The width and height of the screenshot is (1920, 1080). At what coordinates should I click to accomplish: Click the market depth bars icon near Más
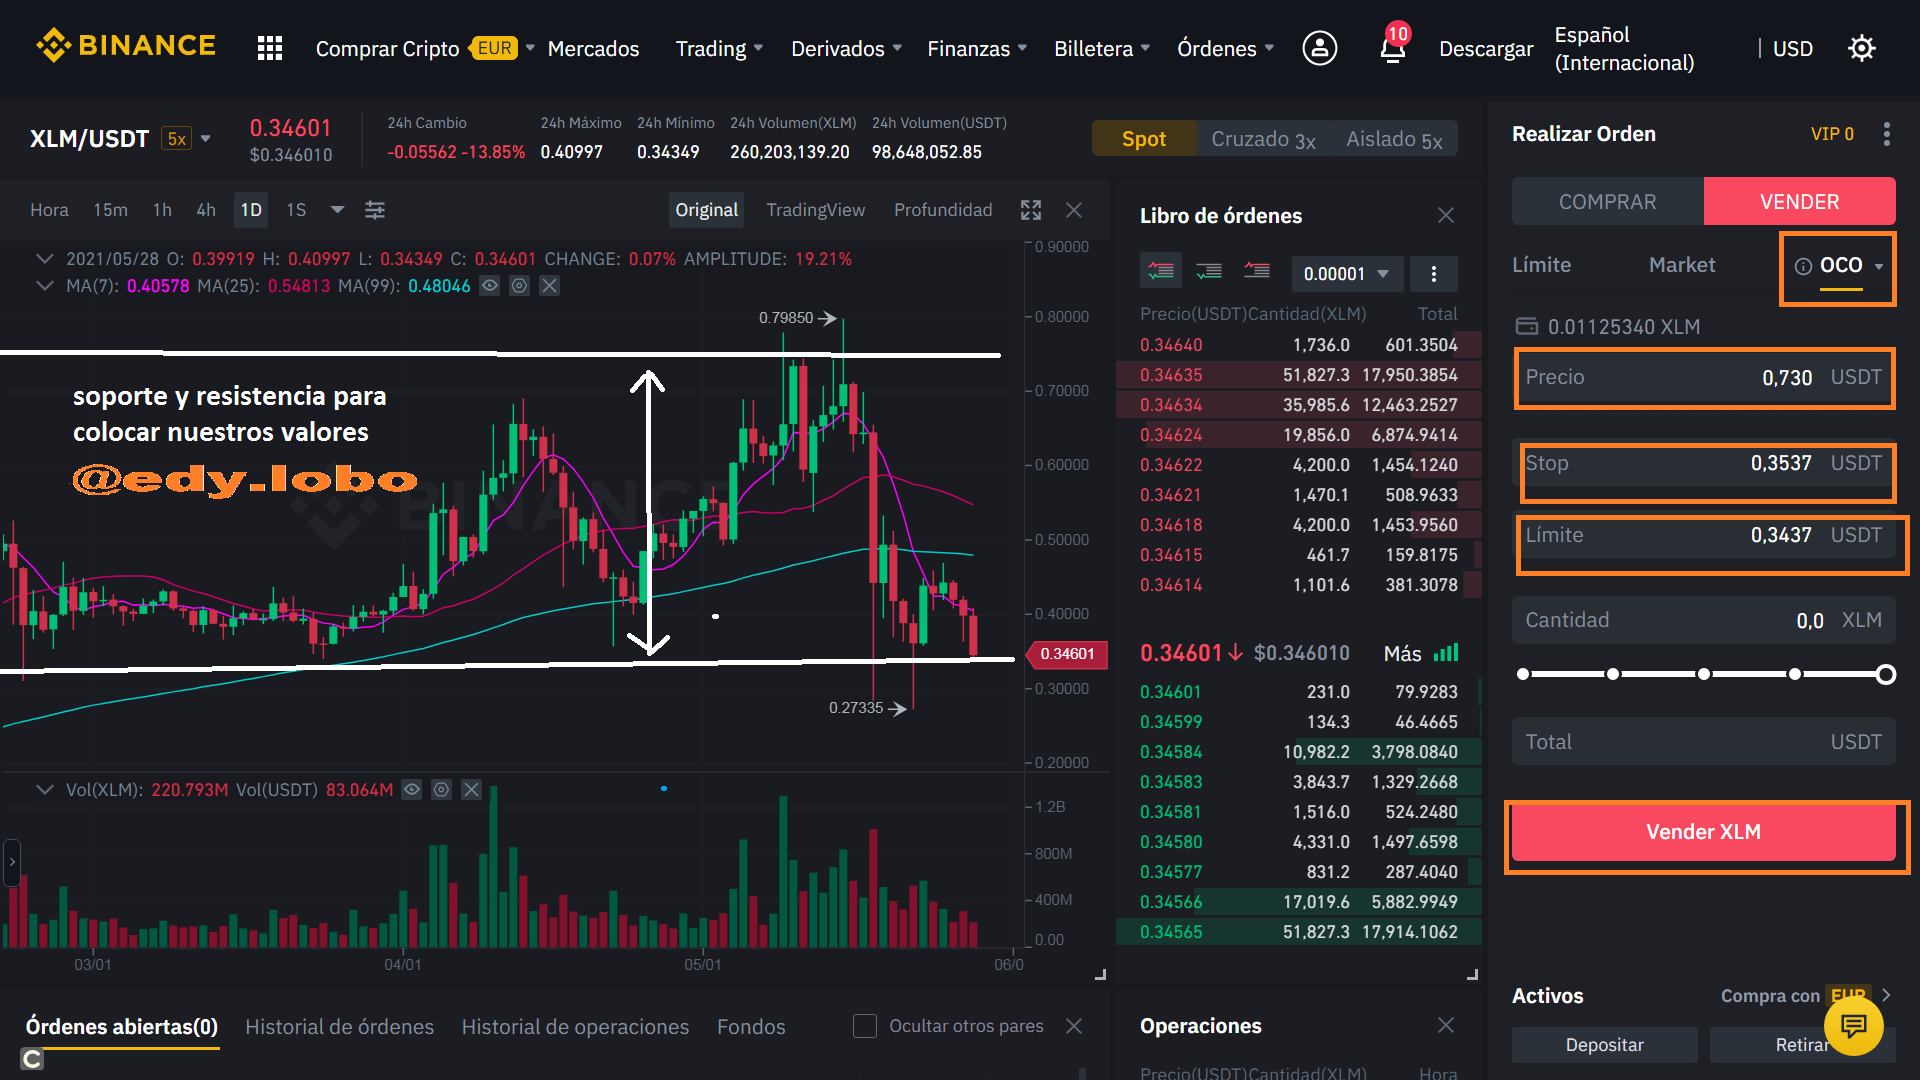1446,653
